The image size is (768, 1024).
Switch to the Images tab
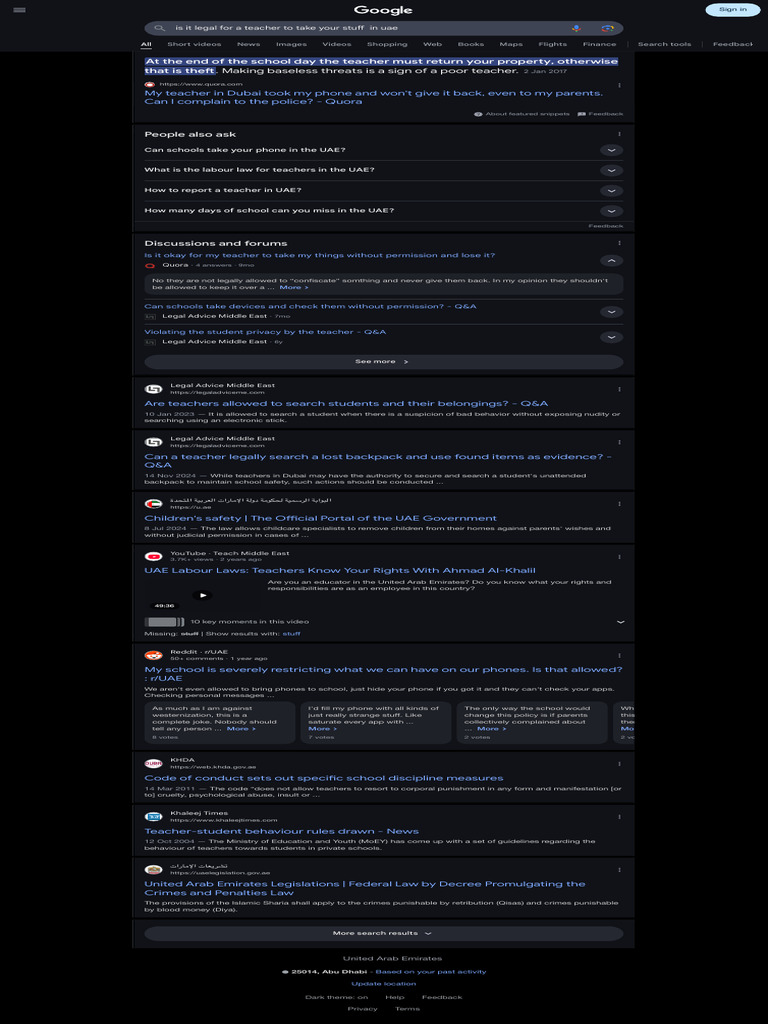[291, 44]
